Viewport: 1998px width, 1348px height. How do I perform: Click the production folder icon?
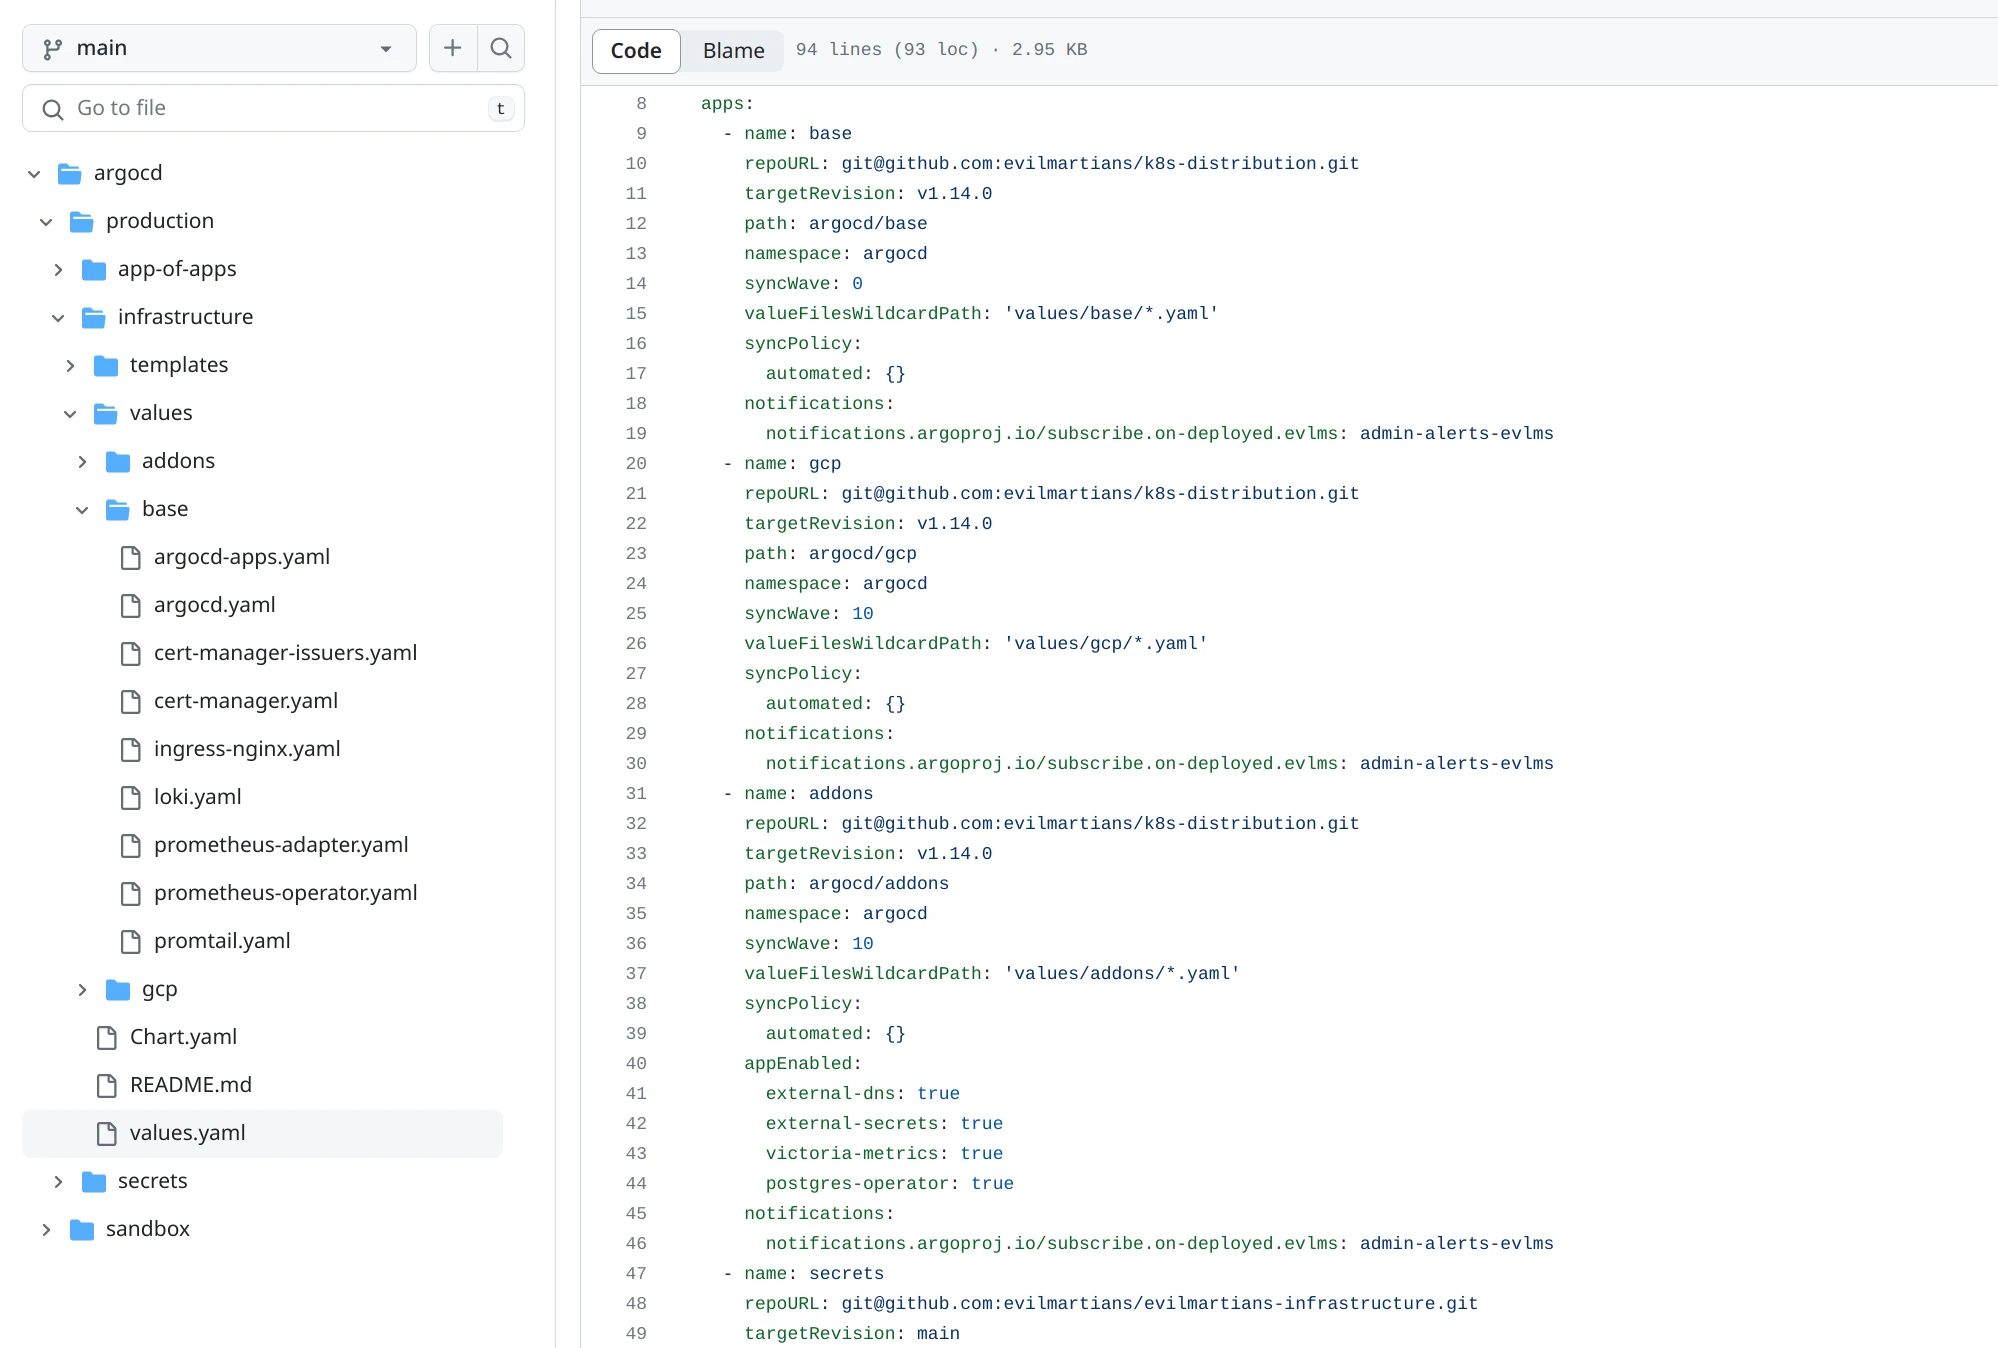(x=81, y=222)
